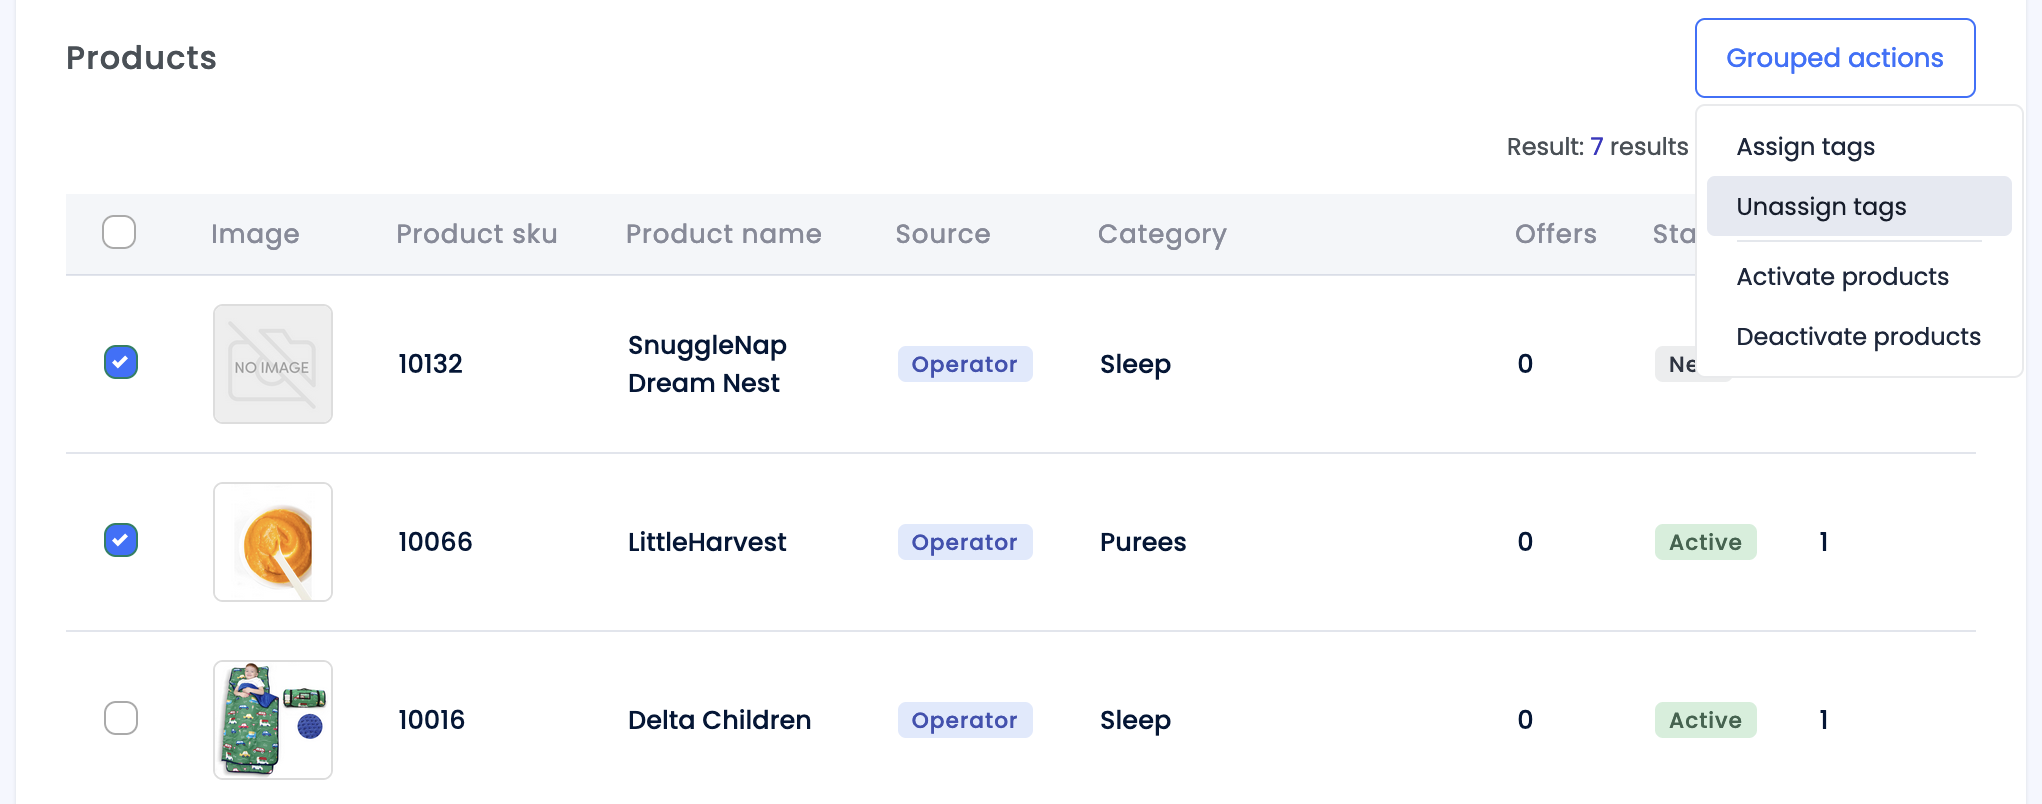Toggle the select-all checkbox in the table header
2042x804 pixels.
119,232
